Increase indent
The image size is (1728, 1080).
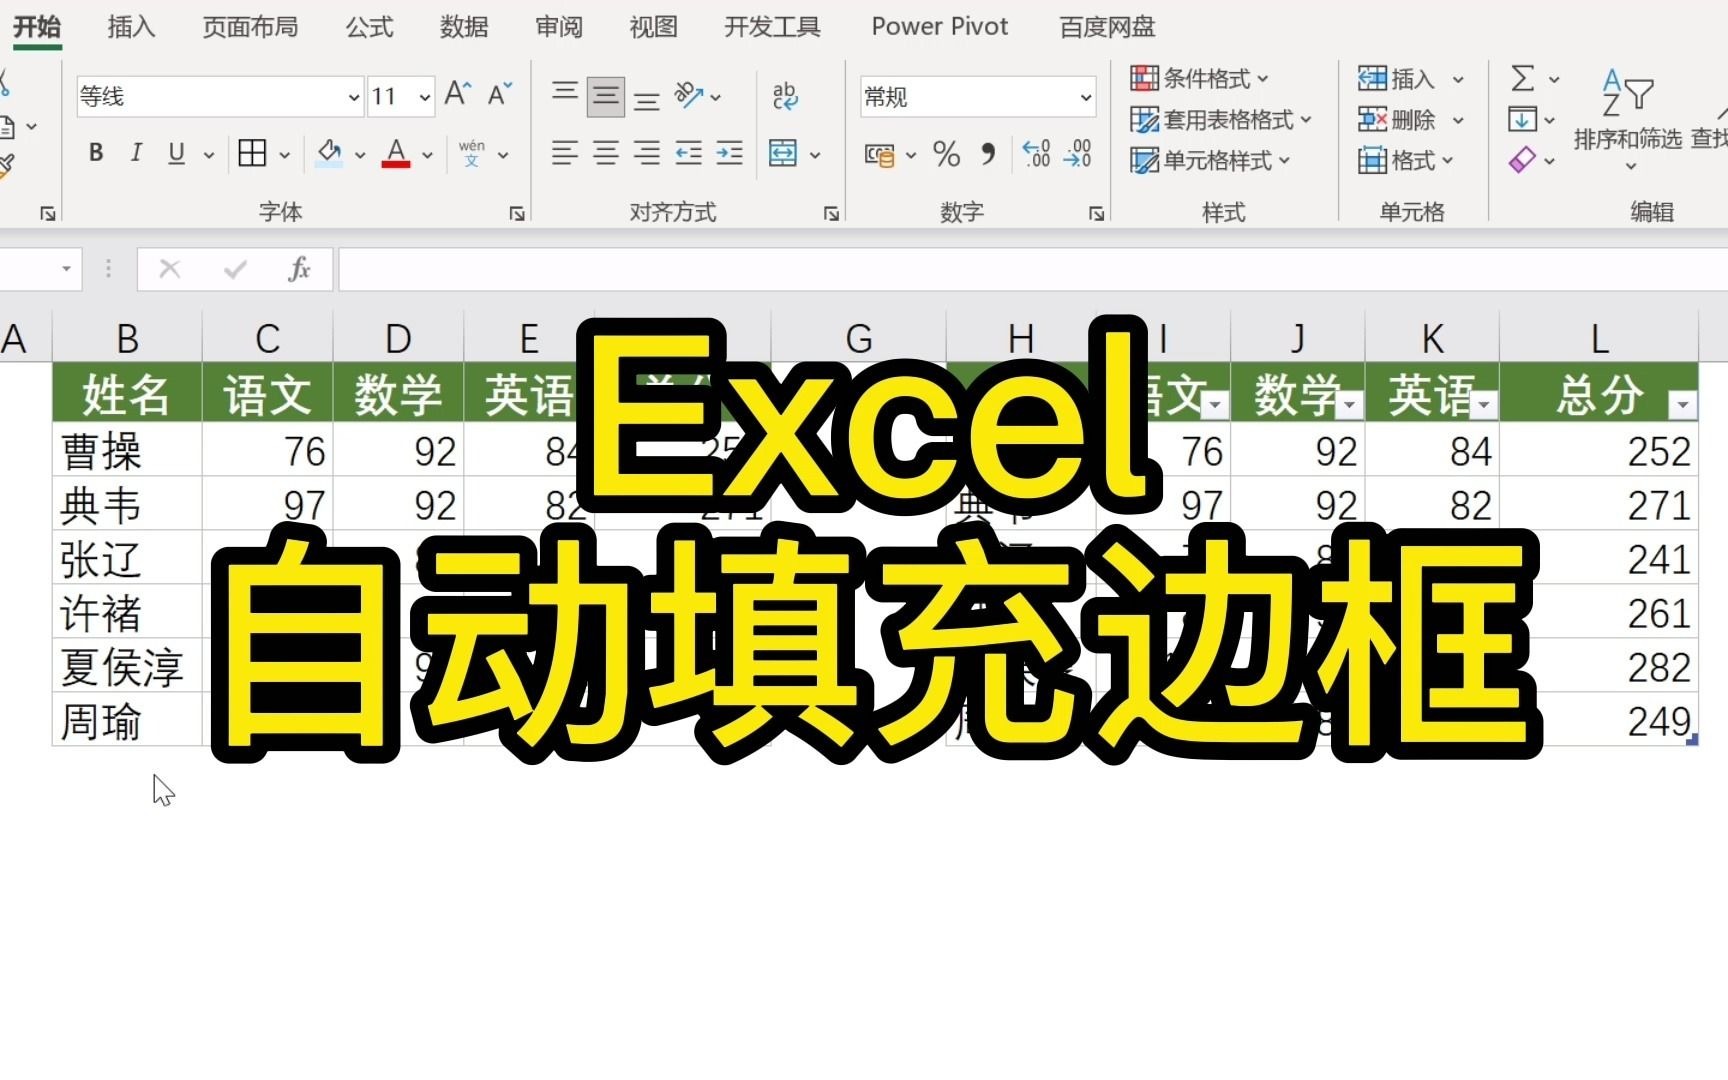(730, 153)
